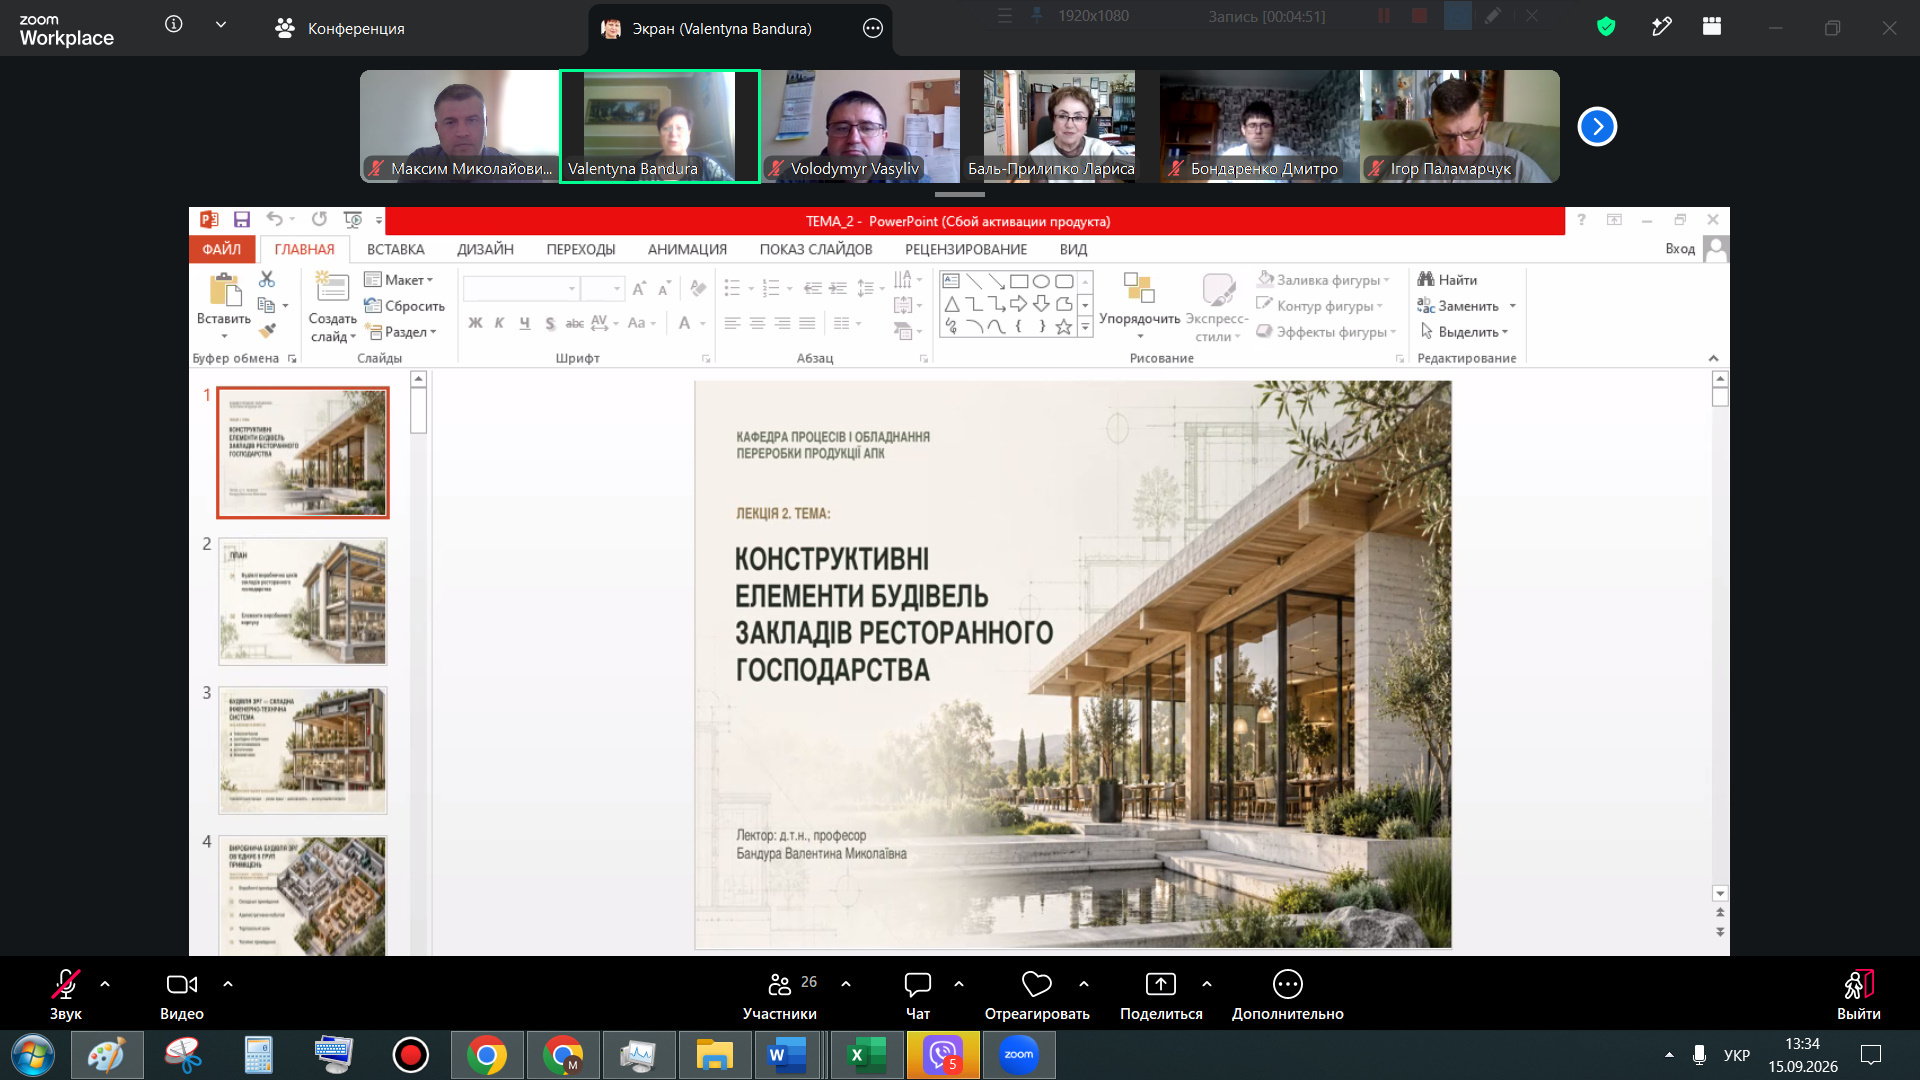1920x1080 pixels.
Task: Show next participants with blue arrow
Action: pos(1597,126)
